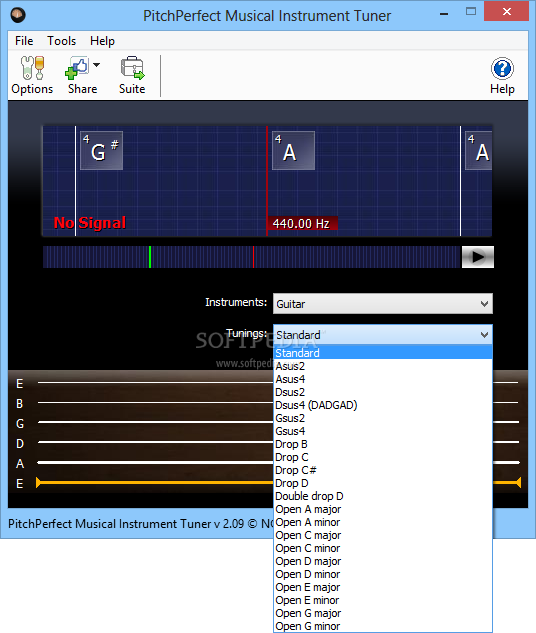Pick Open D major tuning
This screenshot has width=536, height=633.
coord(383,561)
